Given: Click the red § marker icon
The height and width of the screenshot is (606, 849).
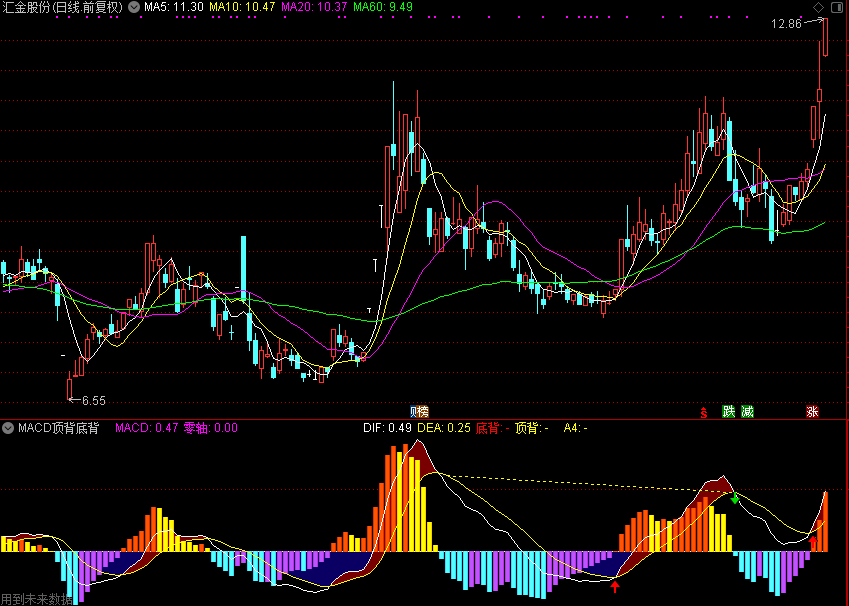Looking at the screenshot, I should (704, 411).
